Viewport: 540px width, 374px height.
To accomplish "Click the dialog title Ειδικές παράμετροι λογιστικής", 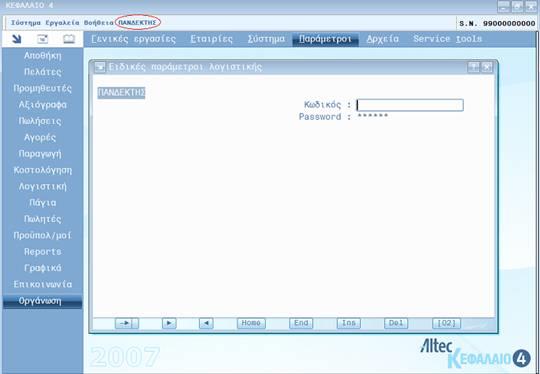I will point(185,67).
